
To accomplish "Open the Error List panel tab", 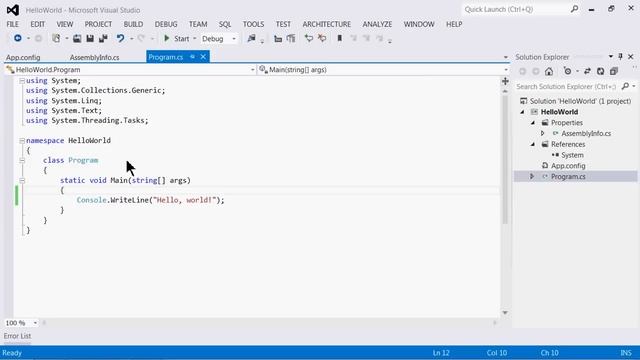I will 17,336.
